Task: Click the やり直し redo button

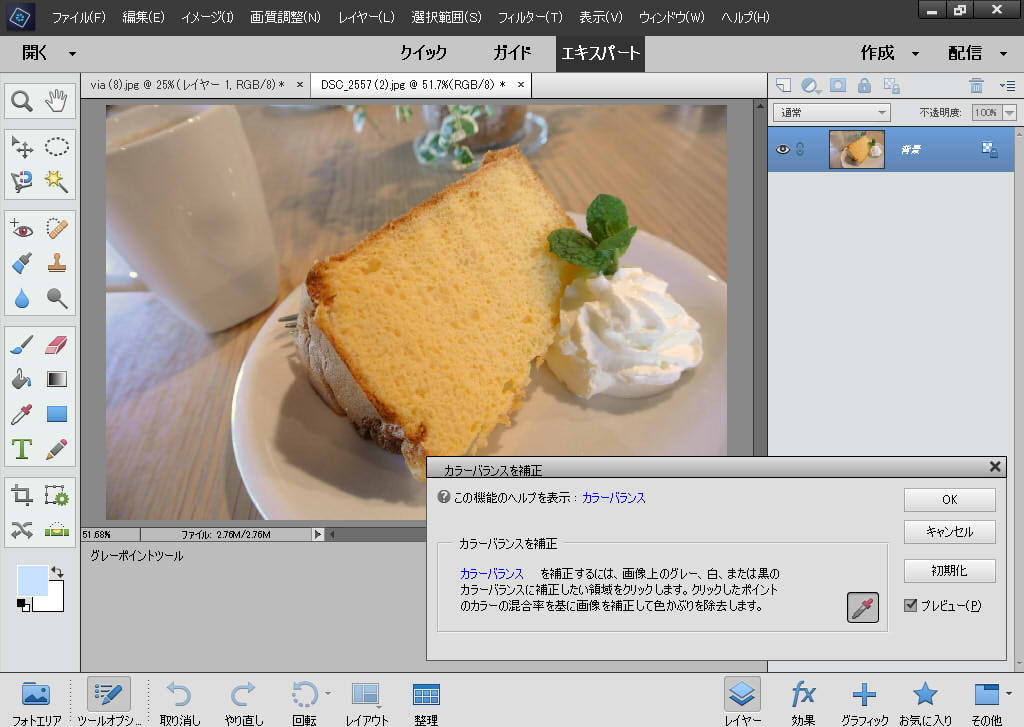Action: pos(244,703)
